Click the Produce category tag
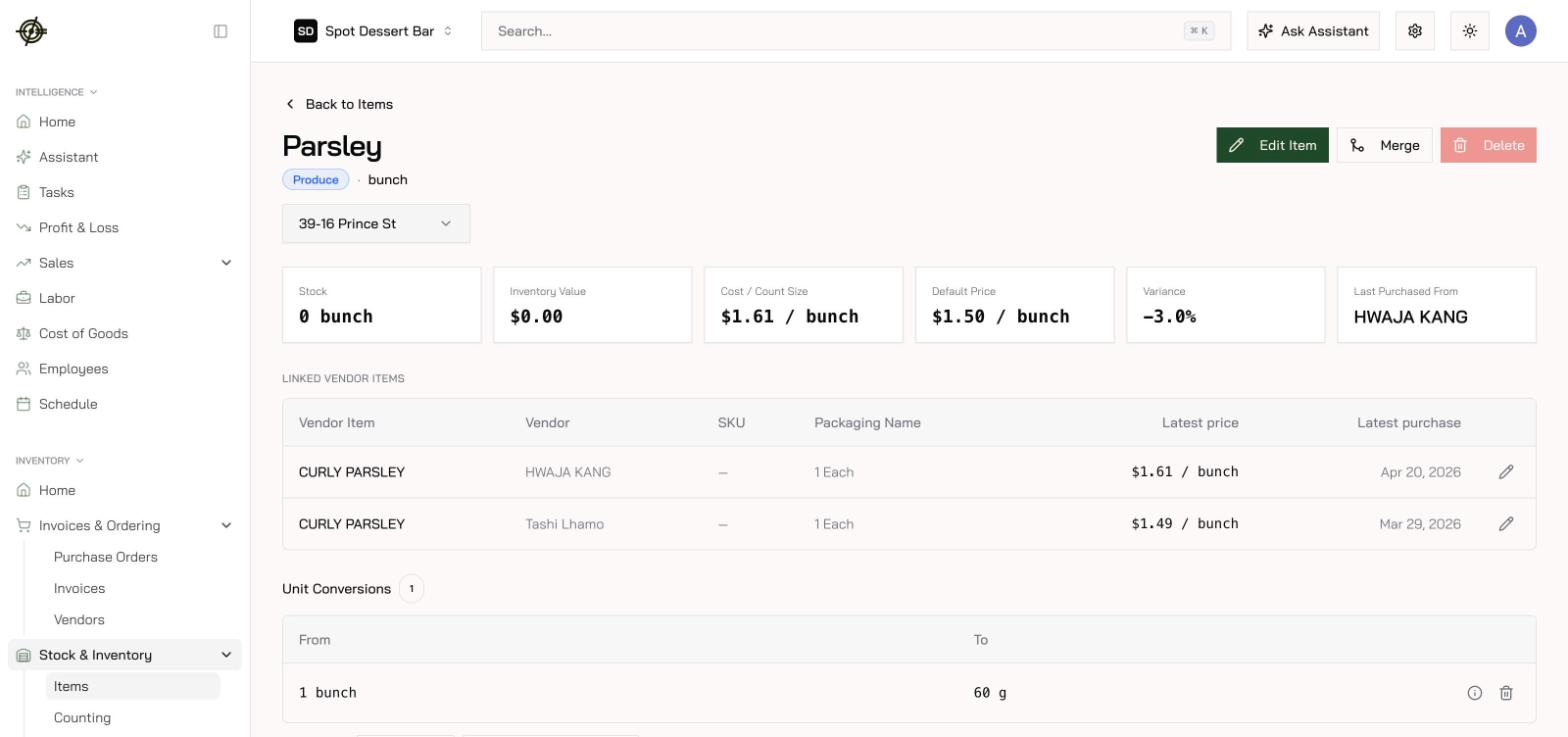This screenshot has height=737, width=1568. pyautogui.click(x=316, y=180)
